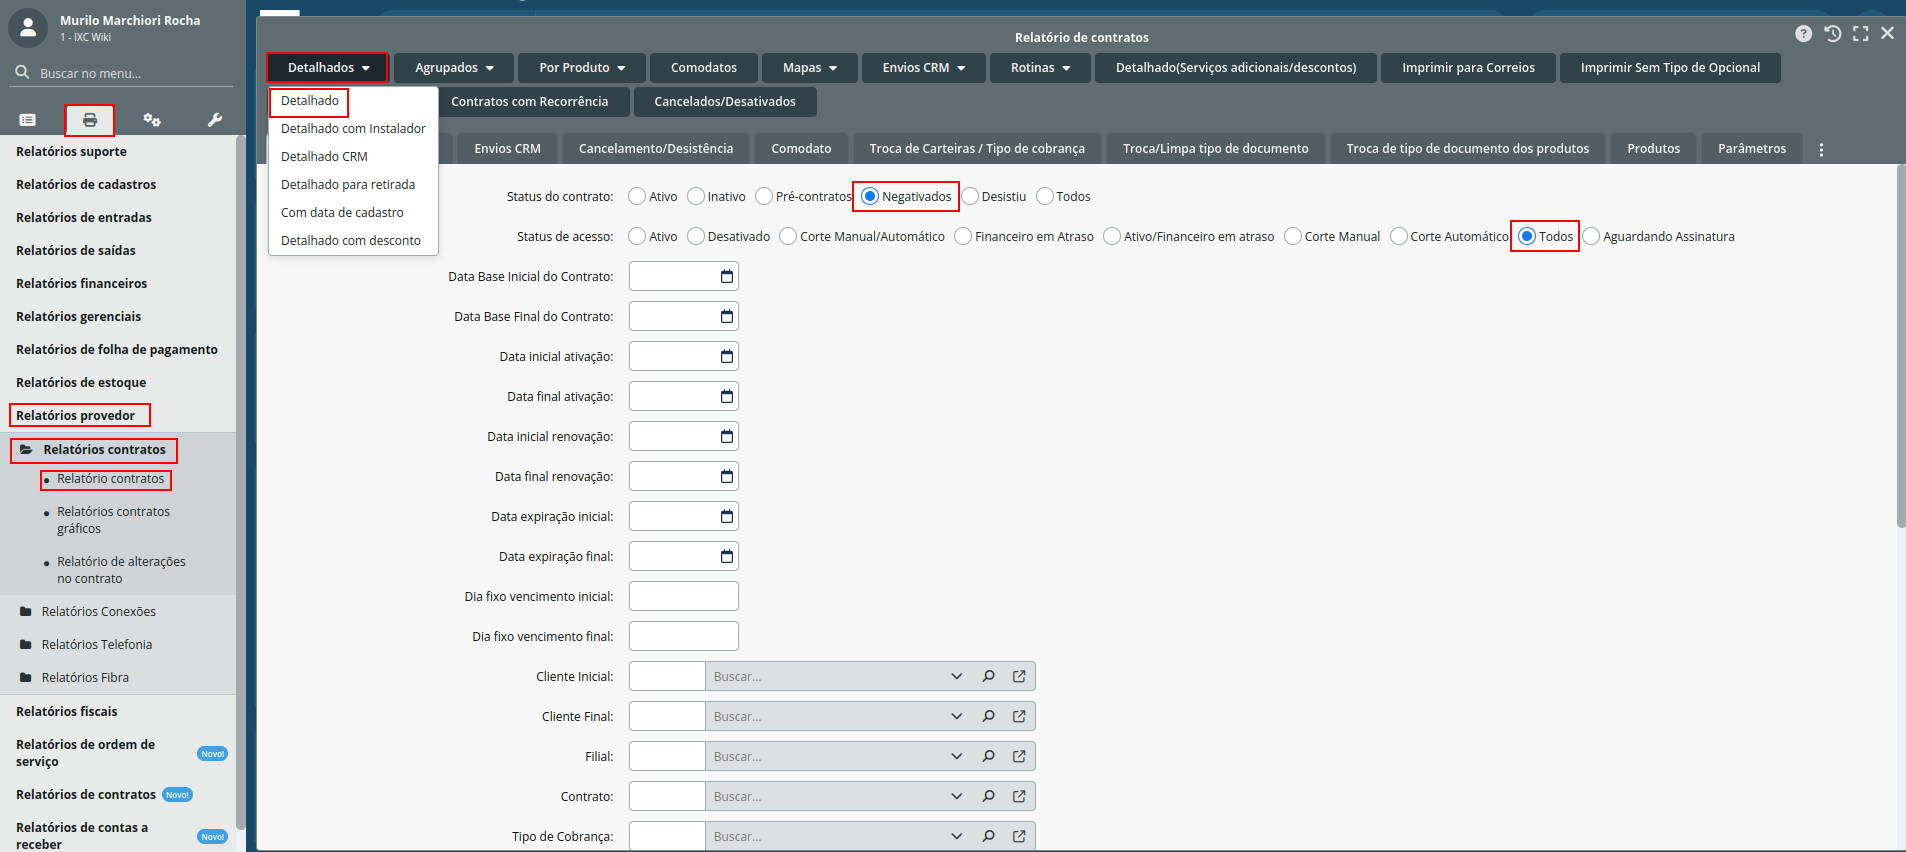The width and height of the screenshot is (1906, 852).
Task: Open calendar for Data expiração final
Action: click(x=727, y=556)
